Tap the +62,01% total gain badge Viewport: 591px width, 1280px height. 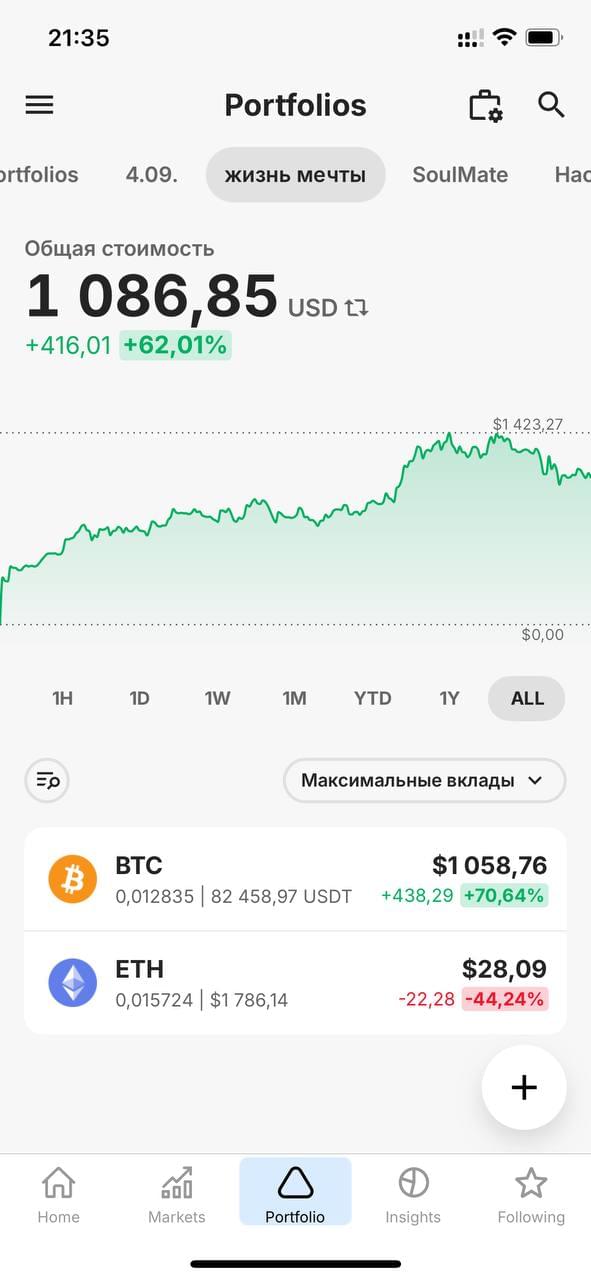pos(175,345)
